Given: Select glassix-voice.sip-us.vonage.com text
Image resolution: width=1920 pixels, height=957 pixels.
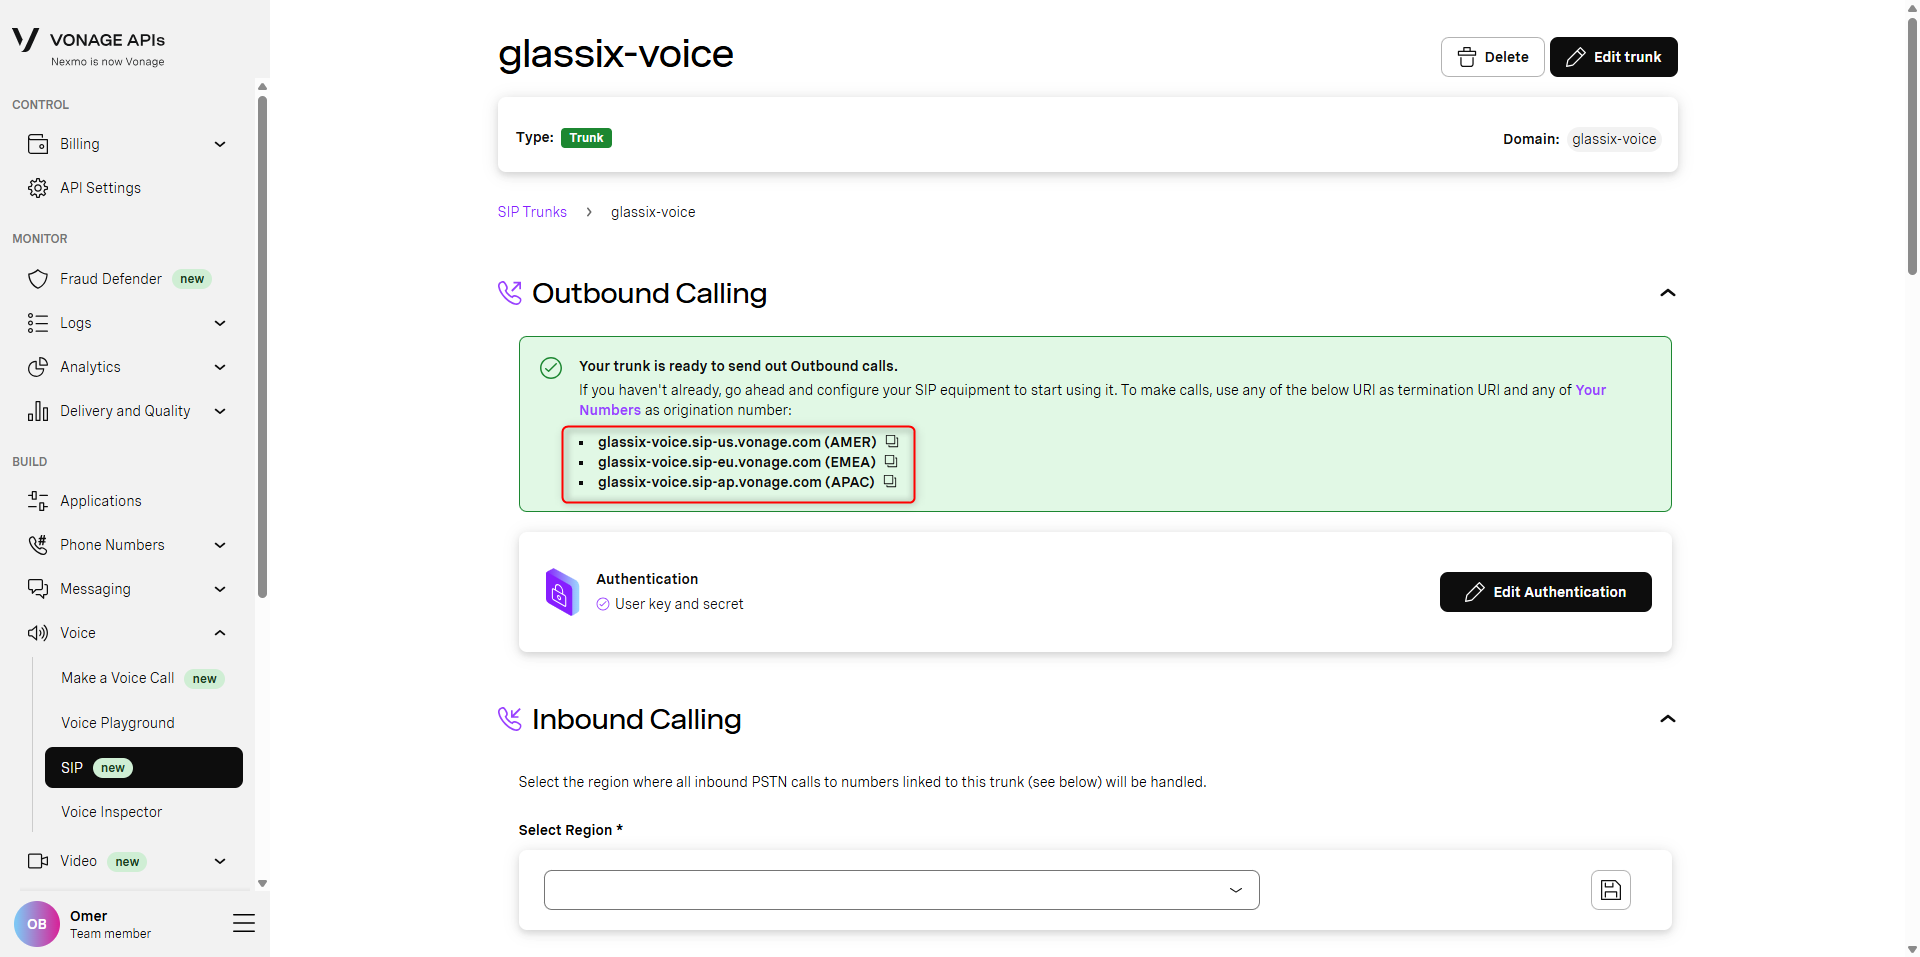Looking at the screenshot, I should tap(709, 442).
